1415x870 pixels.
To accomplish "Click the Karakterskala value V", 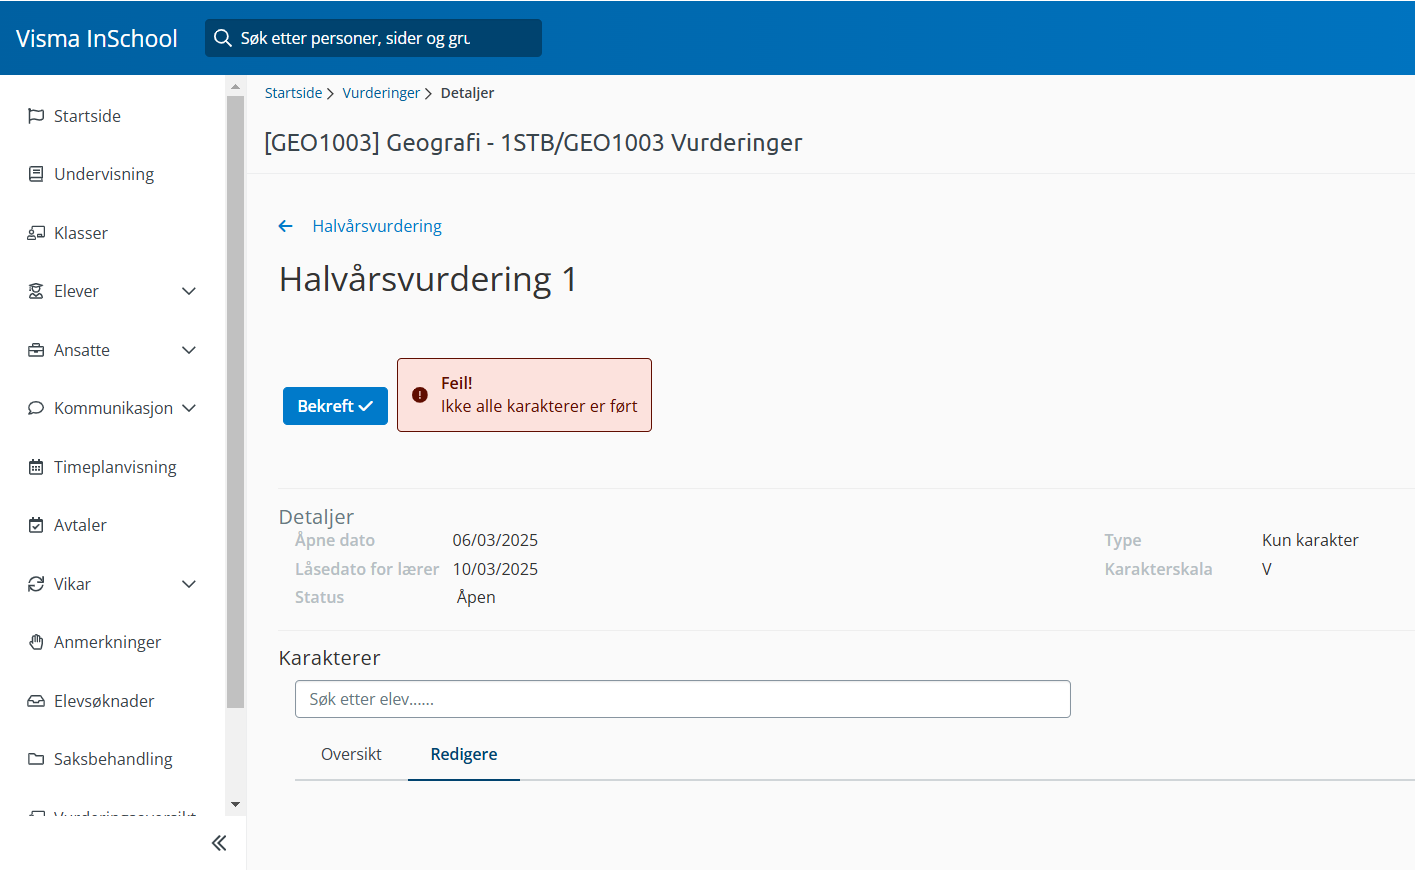I will pyautogui.click(x=1267, y=569).
